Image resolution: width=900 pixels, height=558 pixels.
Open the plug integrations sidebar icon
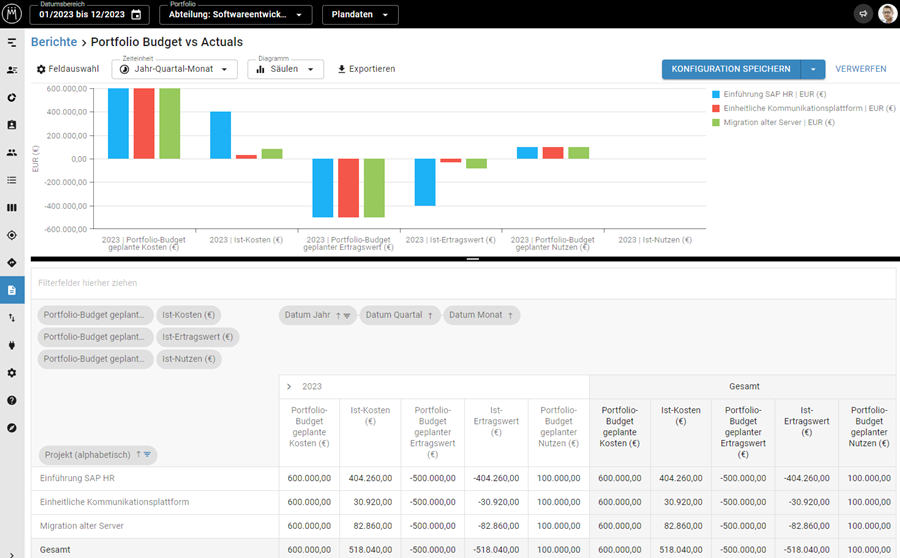point(11,346)
